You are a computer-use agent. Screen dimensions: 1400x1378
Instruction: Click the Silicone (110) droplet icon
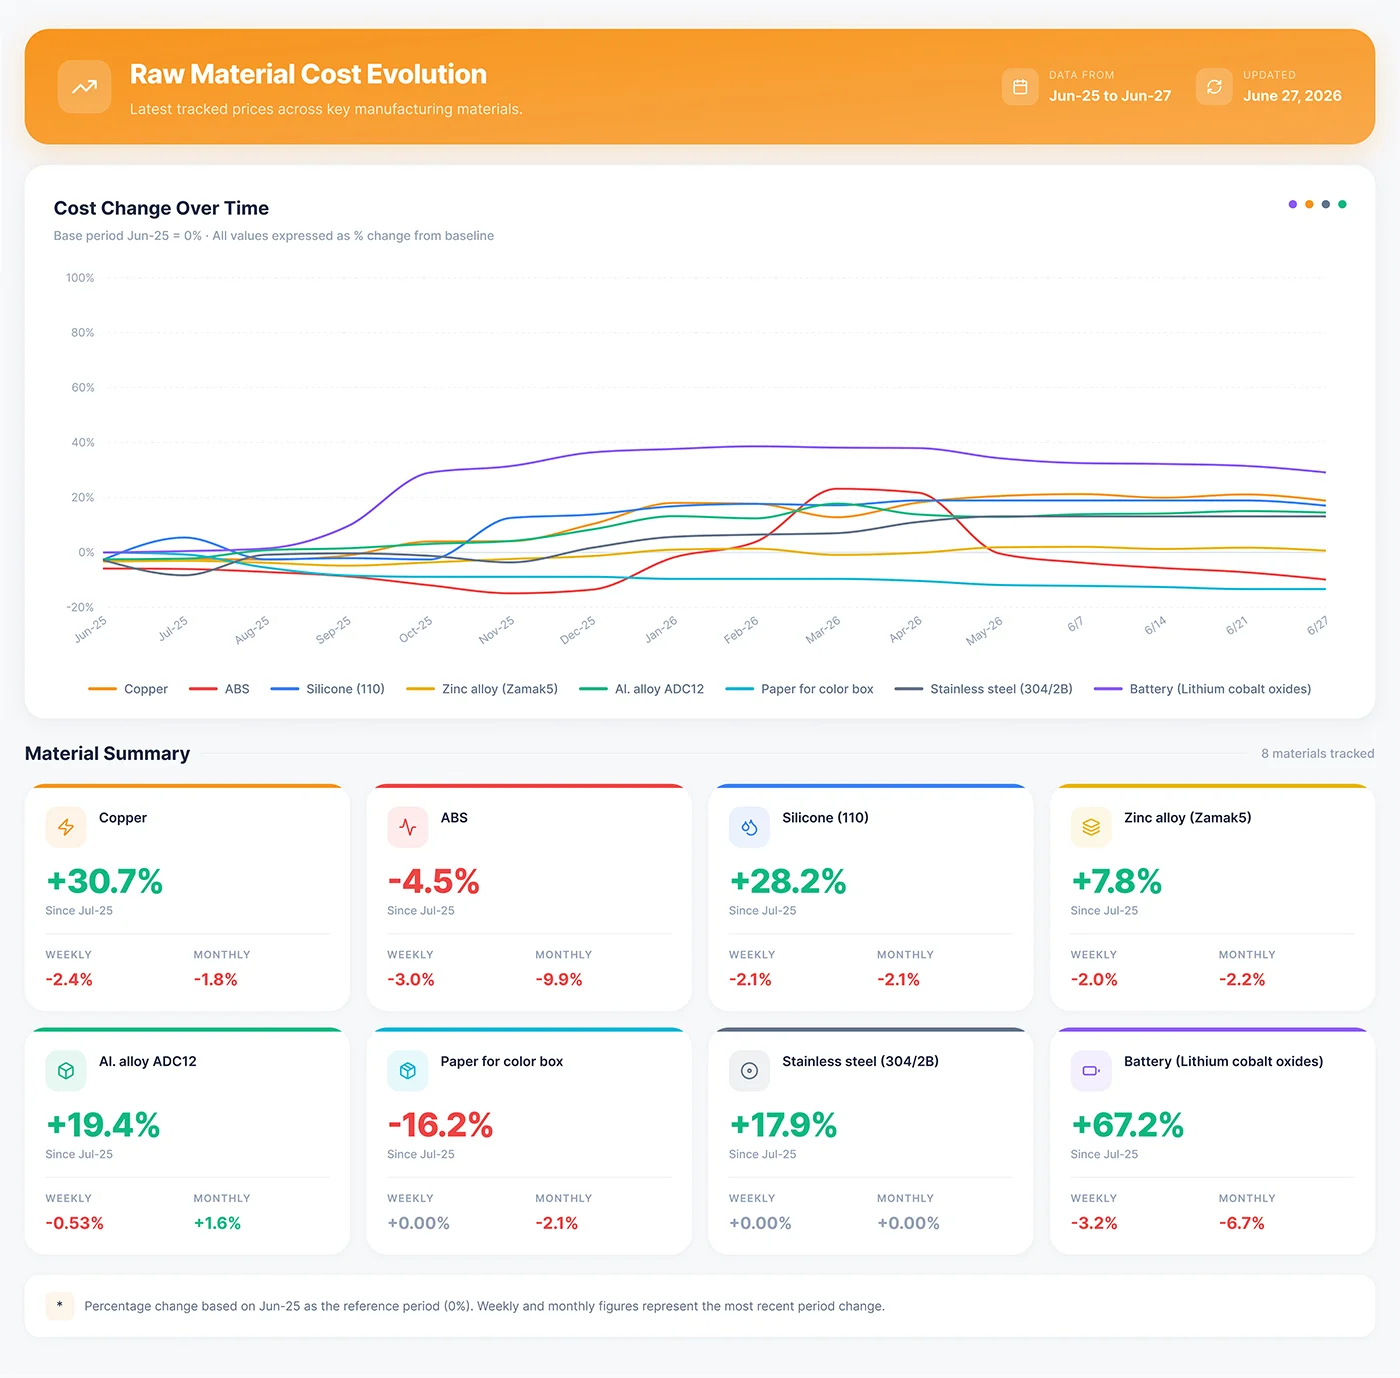(x=749, y=827)
